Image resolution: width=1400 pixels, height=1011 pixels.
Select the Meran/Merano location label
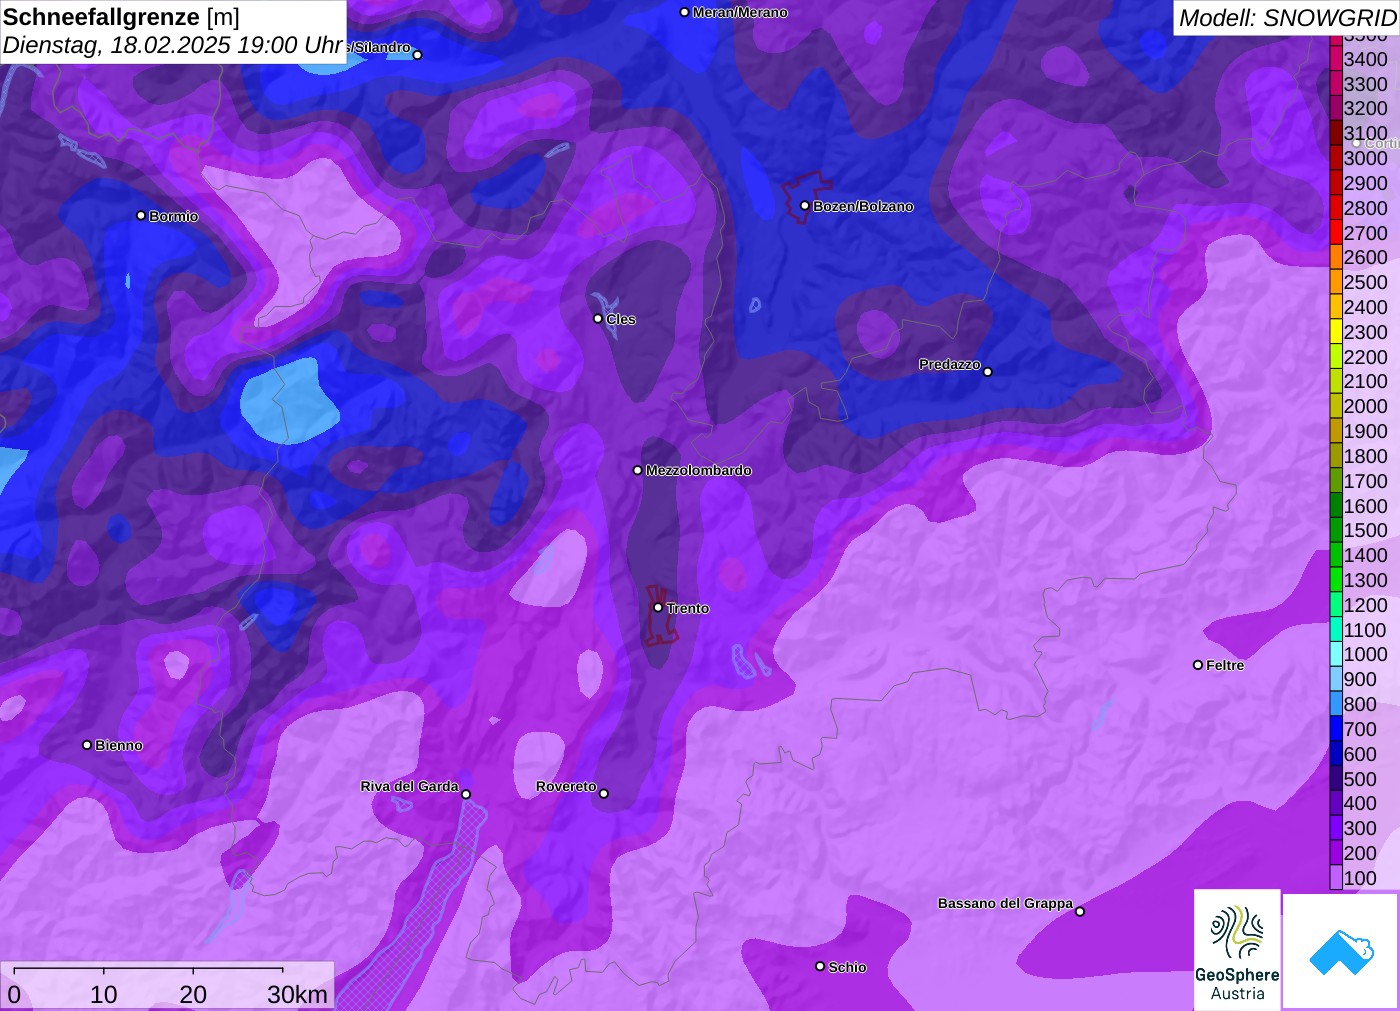tap(740, 12)
